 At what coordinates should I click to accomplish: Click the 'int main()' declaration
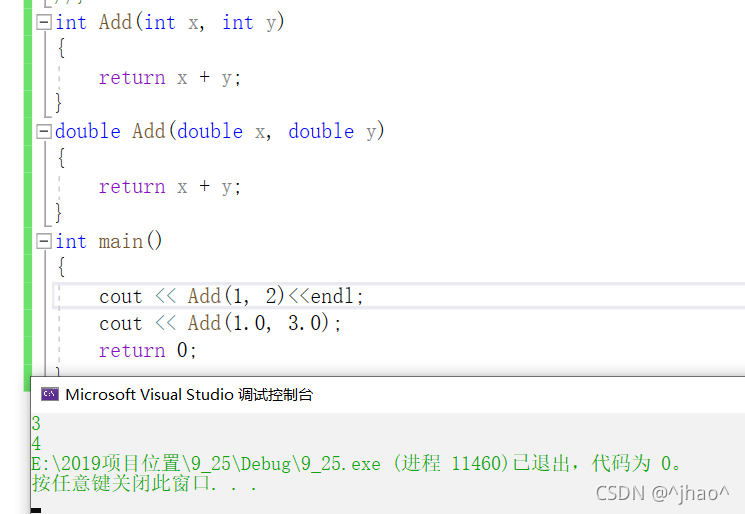(x=109, y=241)
